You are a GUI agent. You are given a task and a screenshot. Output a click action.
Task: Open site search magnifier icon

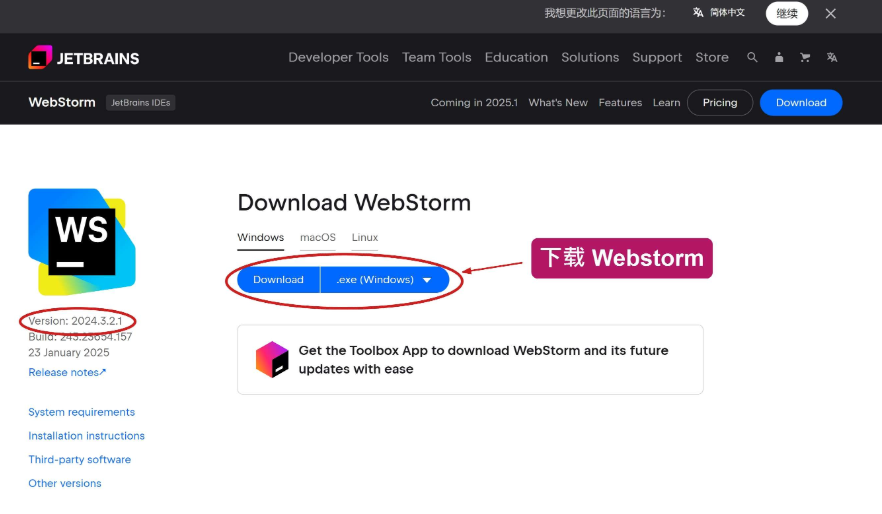coord(752,57)
